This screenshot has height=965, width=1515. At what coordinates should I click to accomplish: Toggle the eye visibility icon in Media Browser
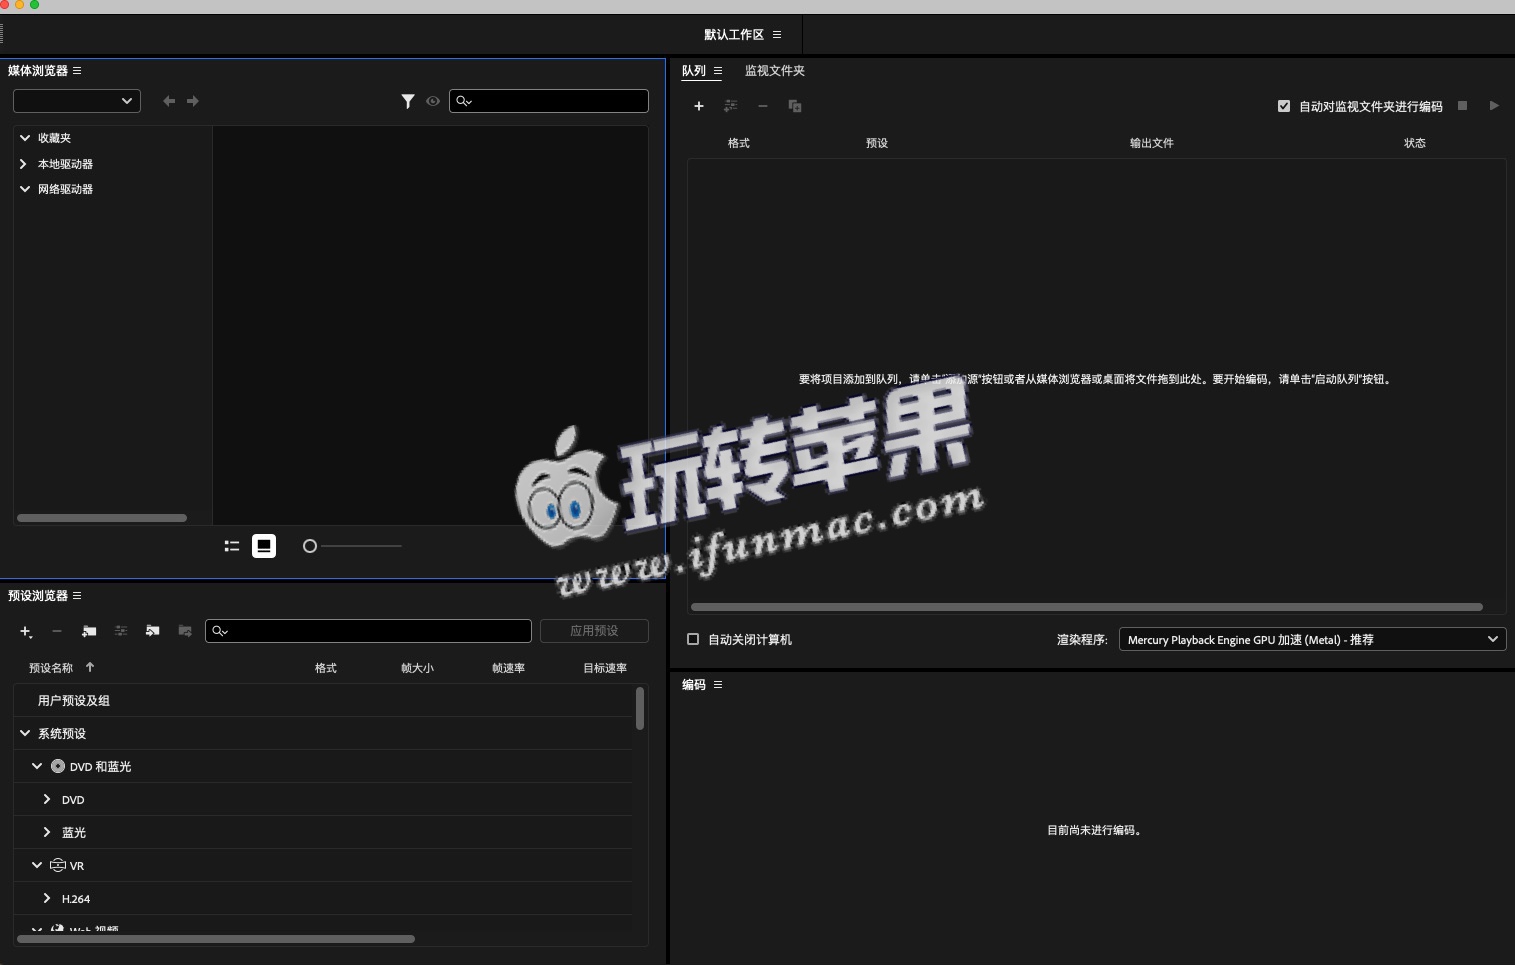433,101
